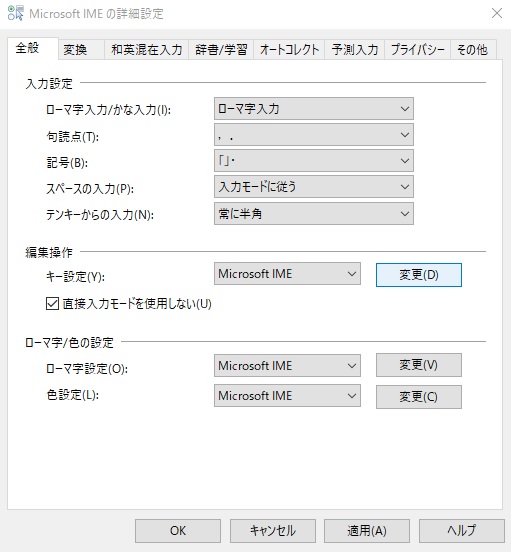Open the 和英混在入力 tab
Image resolution: width=511 pixels, height=552 pixels.
point(146,50)
